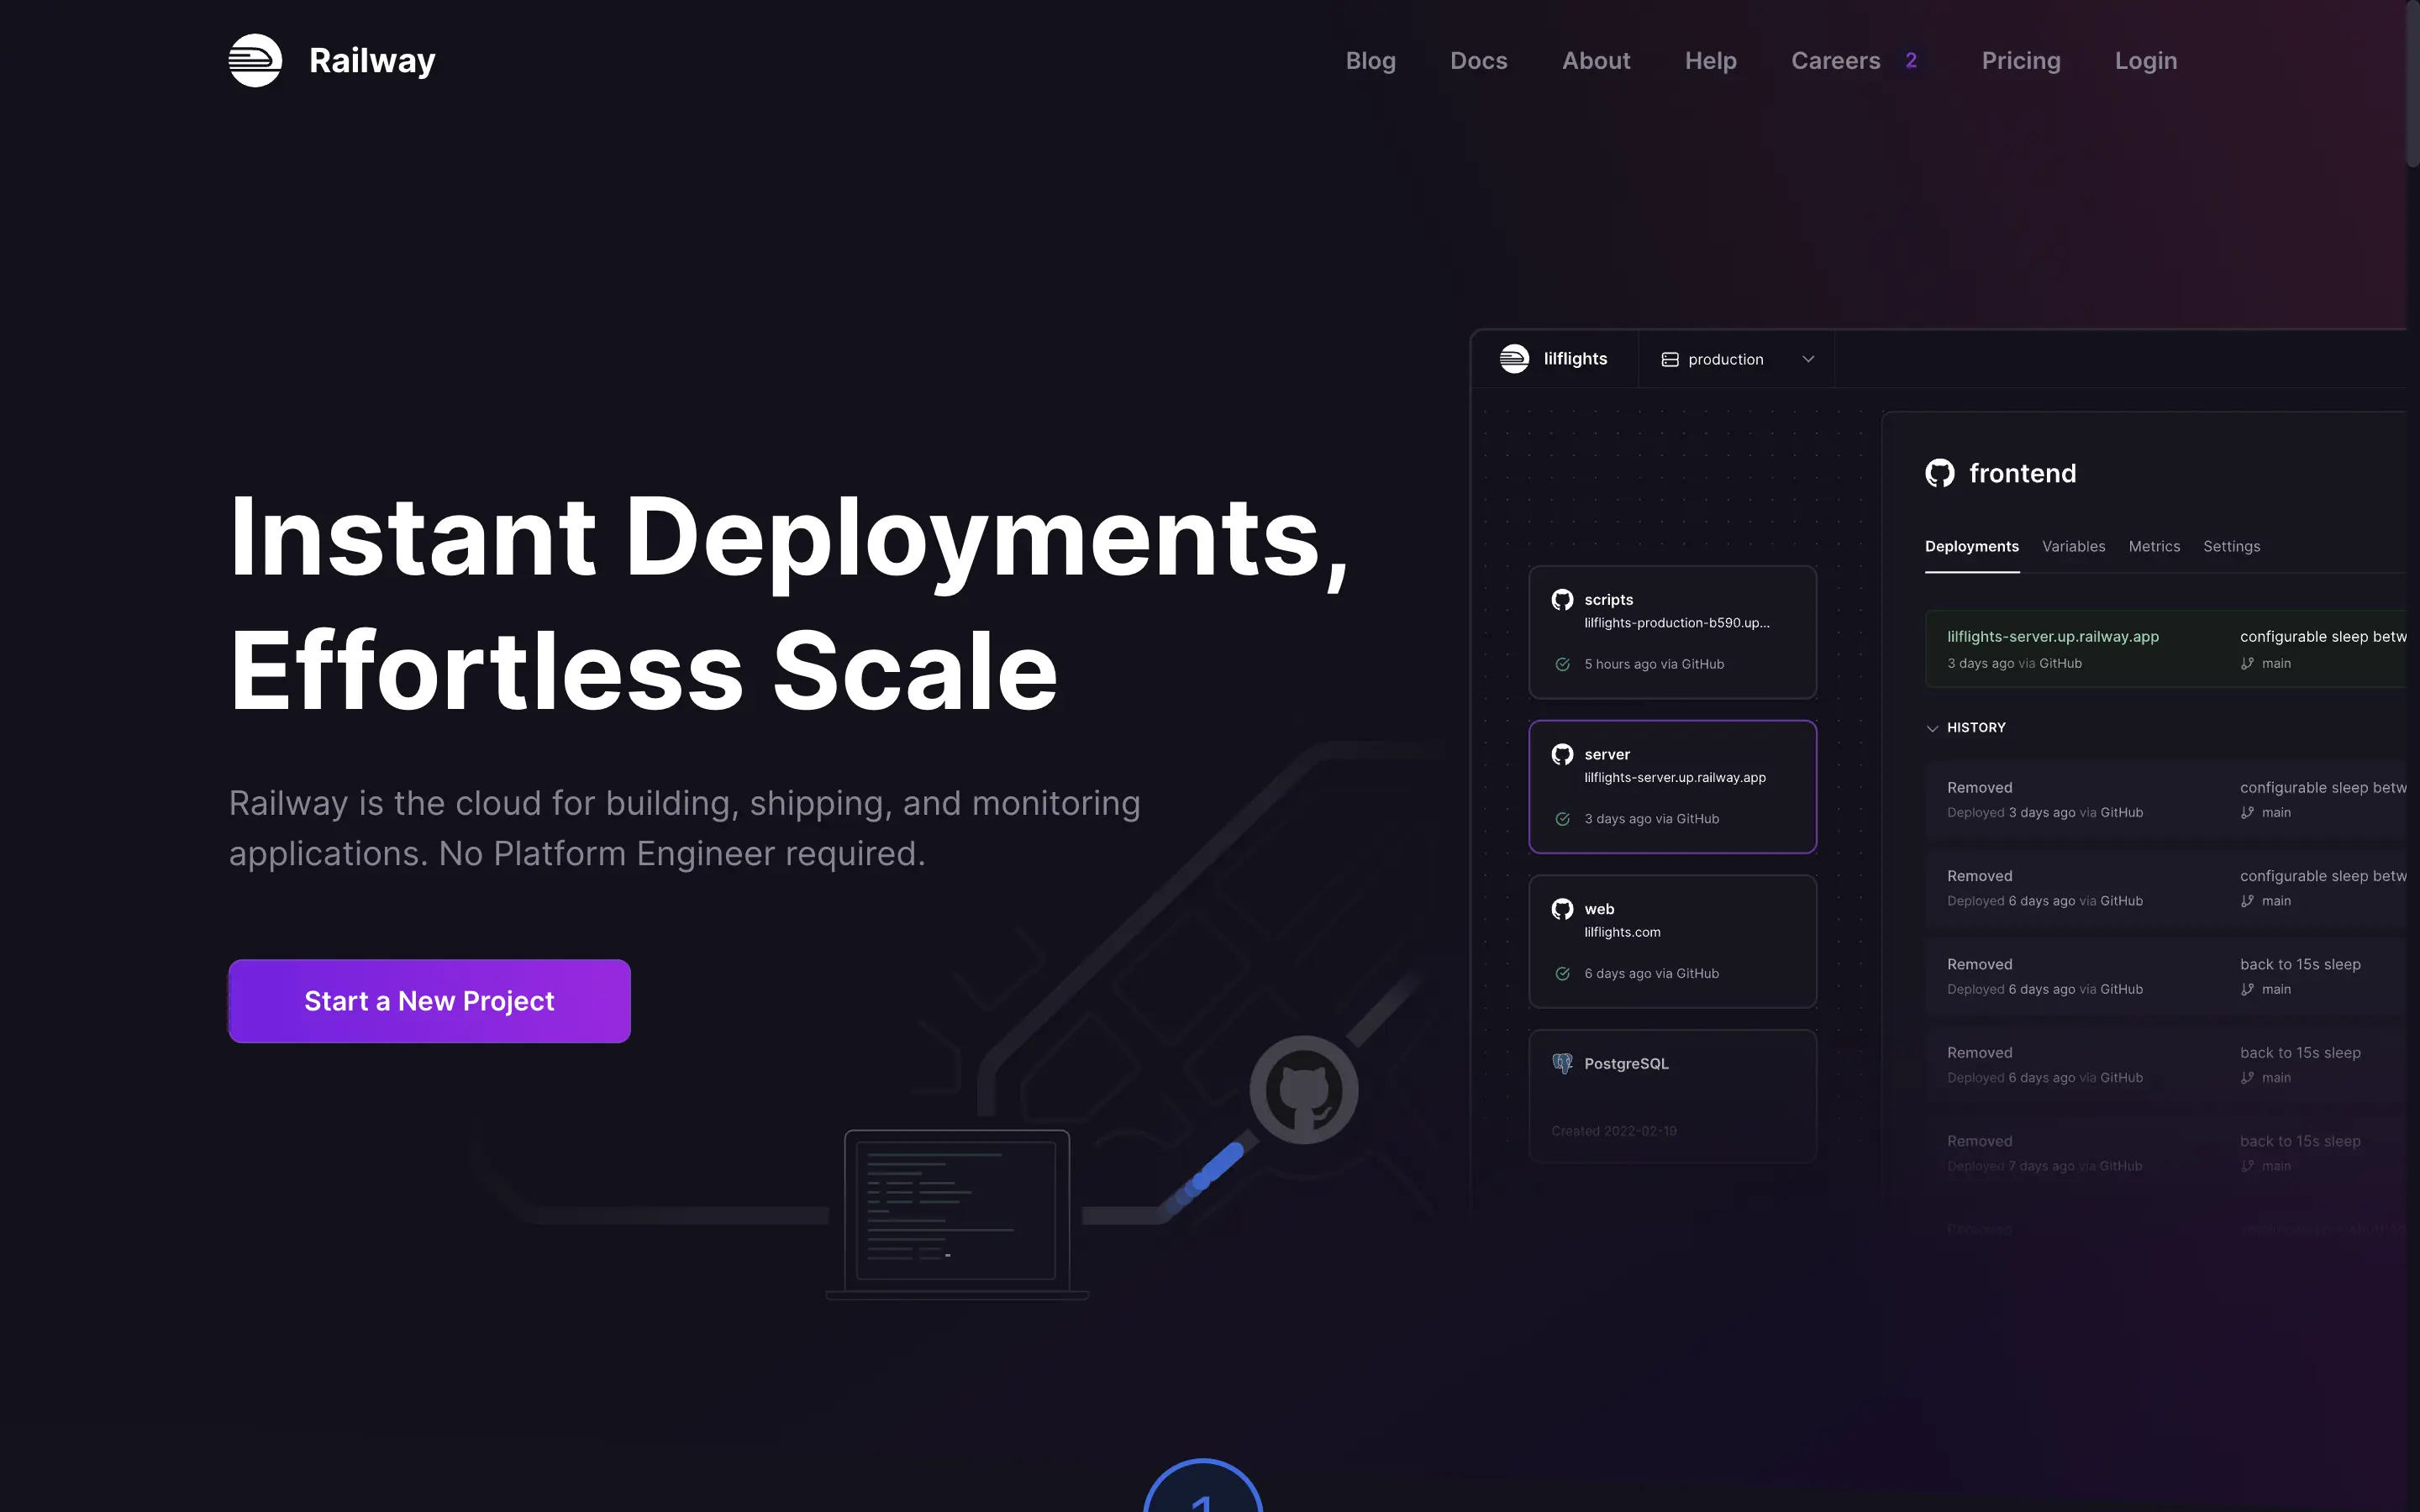Image resolution: width=2420 pixels, height=1512 pixels.
Task: Click success checkmark on scripts card
Action: (1562, 665)
